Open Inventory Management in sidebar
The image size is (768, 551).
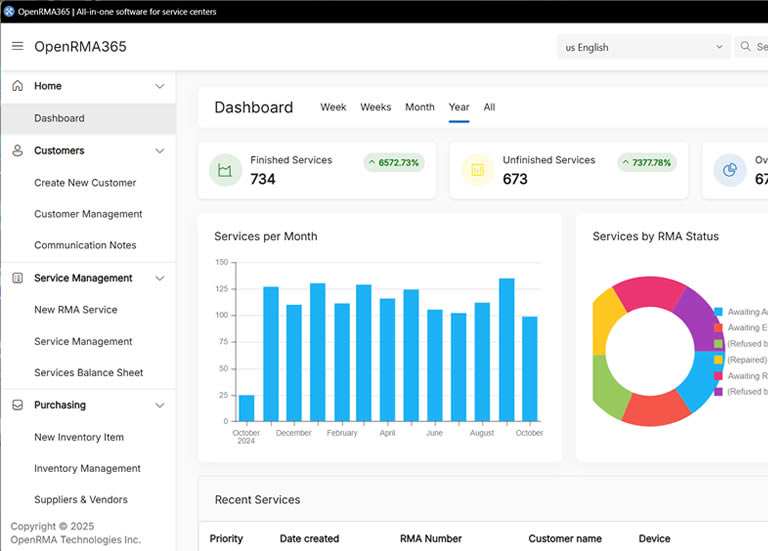(87, 468)
